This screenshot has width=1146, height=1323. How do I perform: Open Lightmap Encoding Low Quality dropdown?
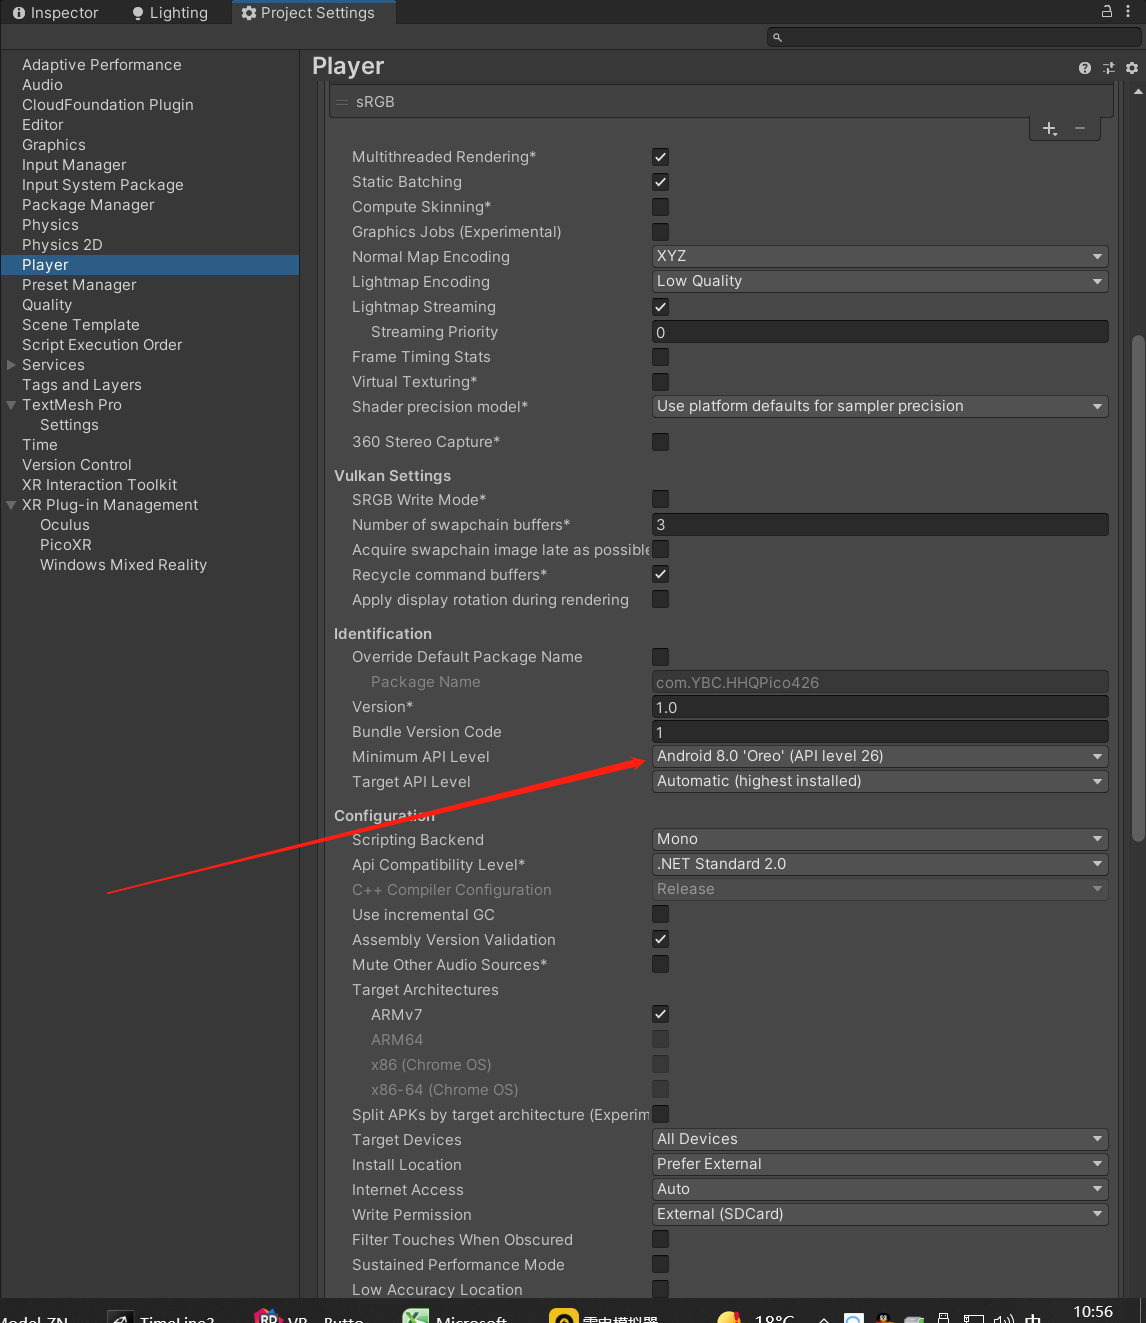pyautogui.click(x=880, y=281)
